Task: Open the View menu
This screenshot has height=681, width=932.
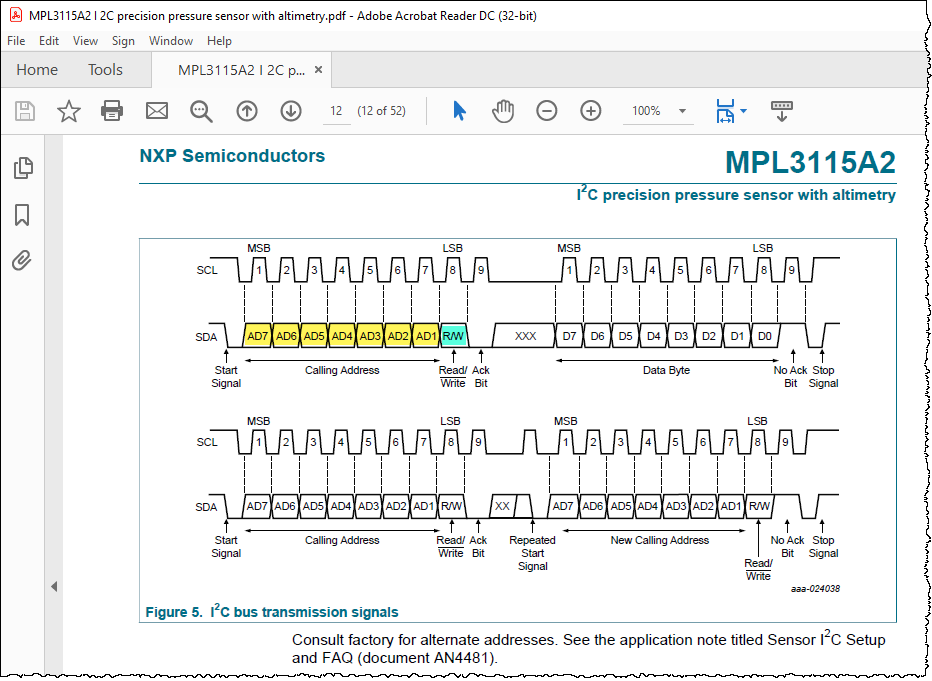Action: (86, 41)
